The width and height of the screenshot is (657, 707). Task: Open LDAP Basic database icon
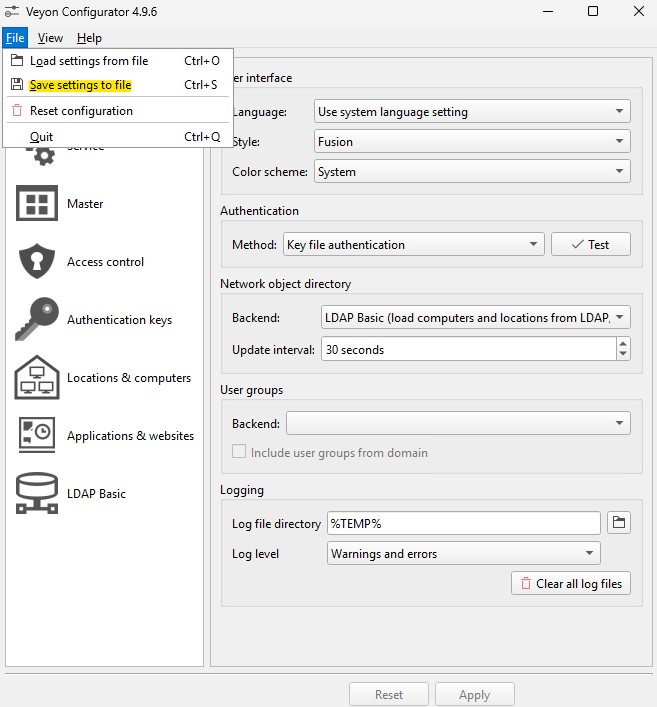click(37, 493)
